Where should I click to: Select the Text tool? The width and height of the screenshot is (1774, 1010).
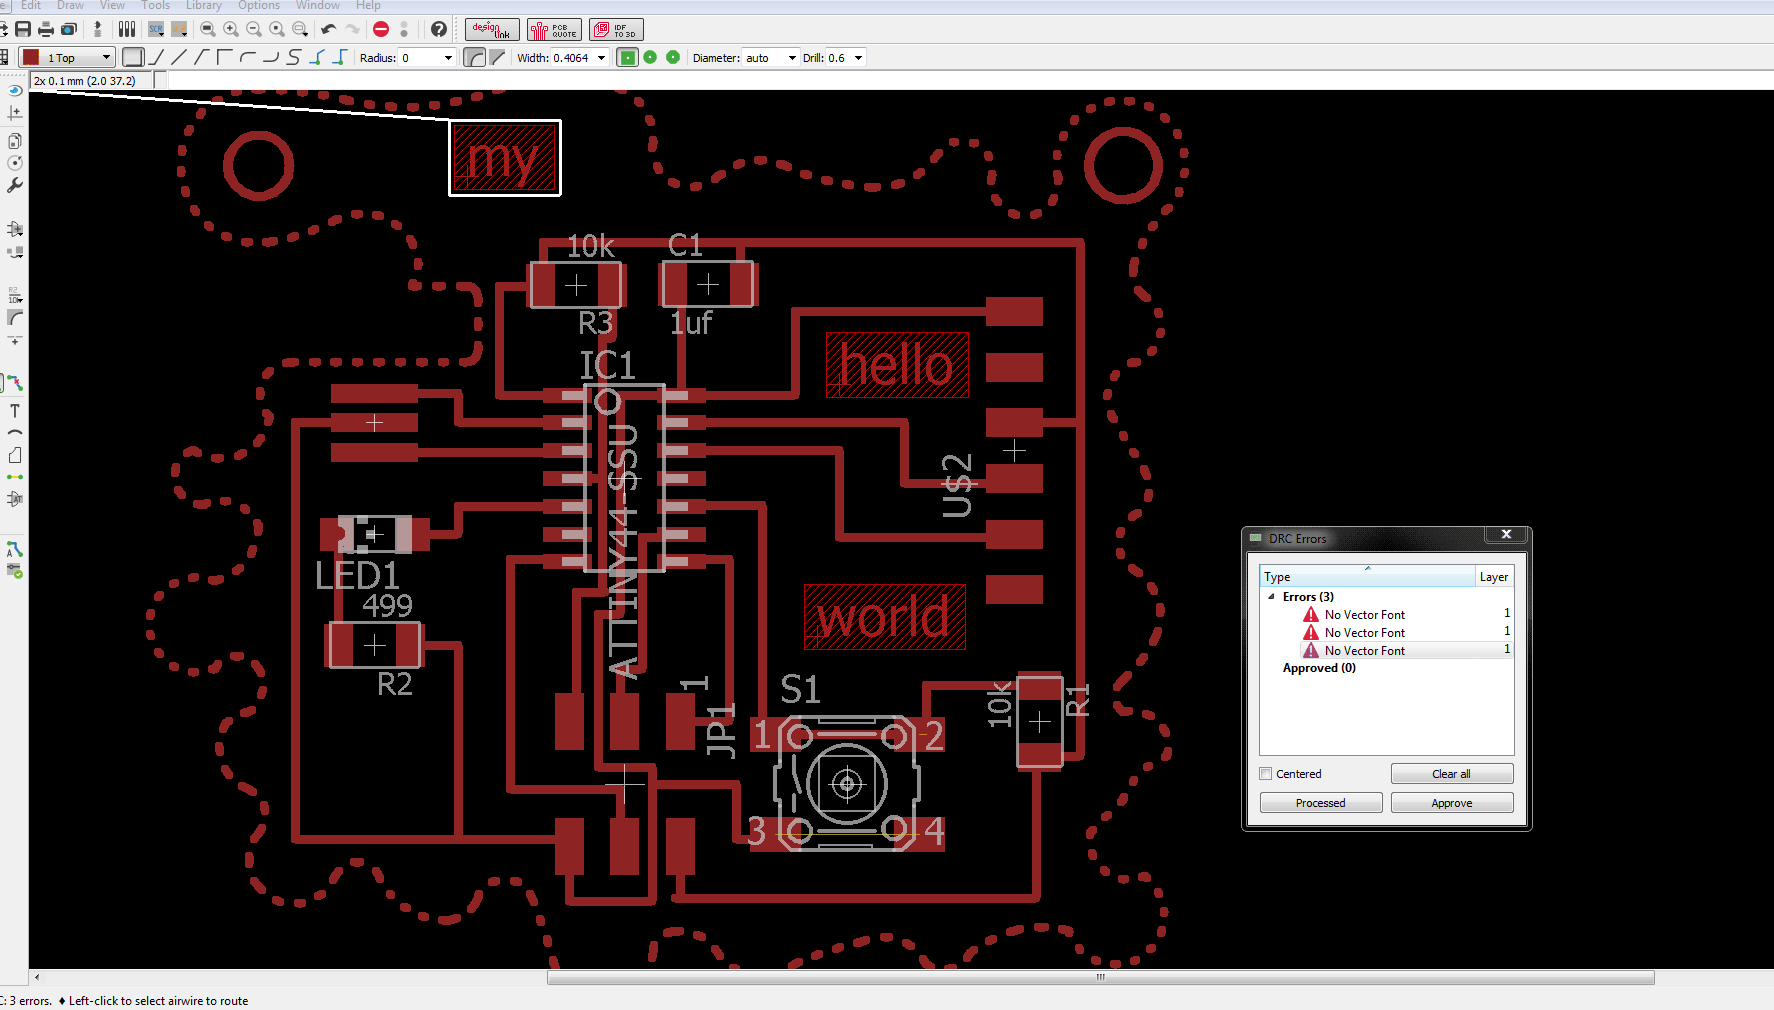click(15, 411)
